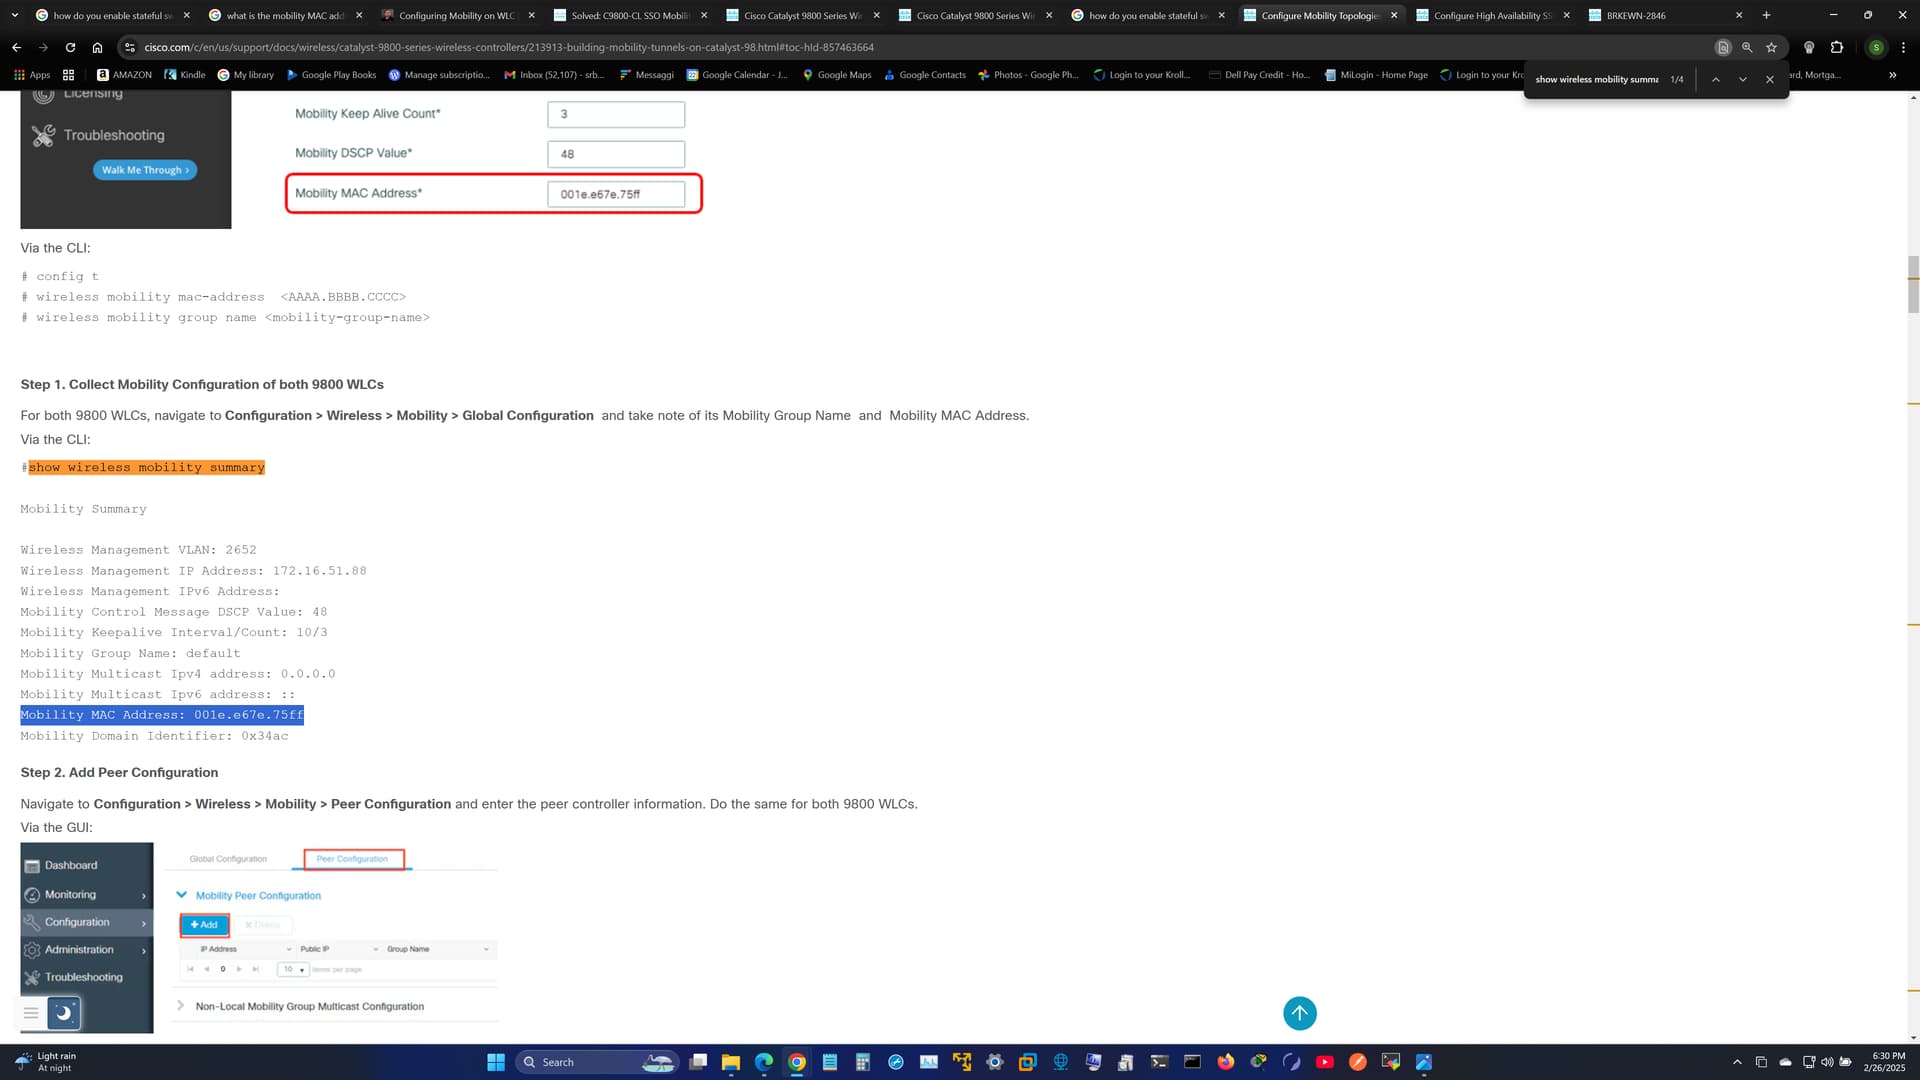Viewport: 1920px width, 1080px height.
Task: Show hidden system tray icons
Action: (1737, 1062)
